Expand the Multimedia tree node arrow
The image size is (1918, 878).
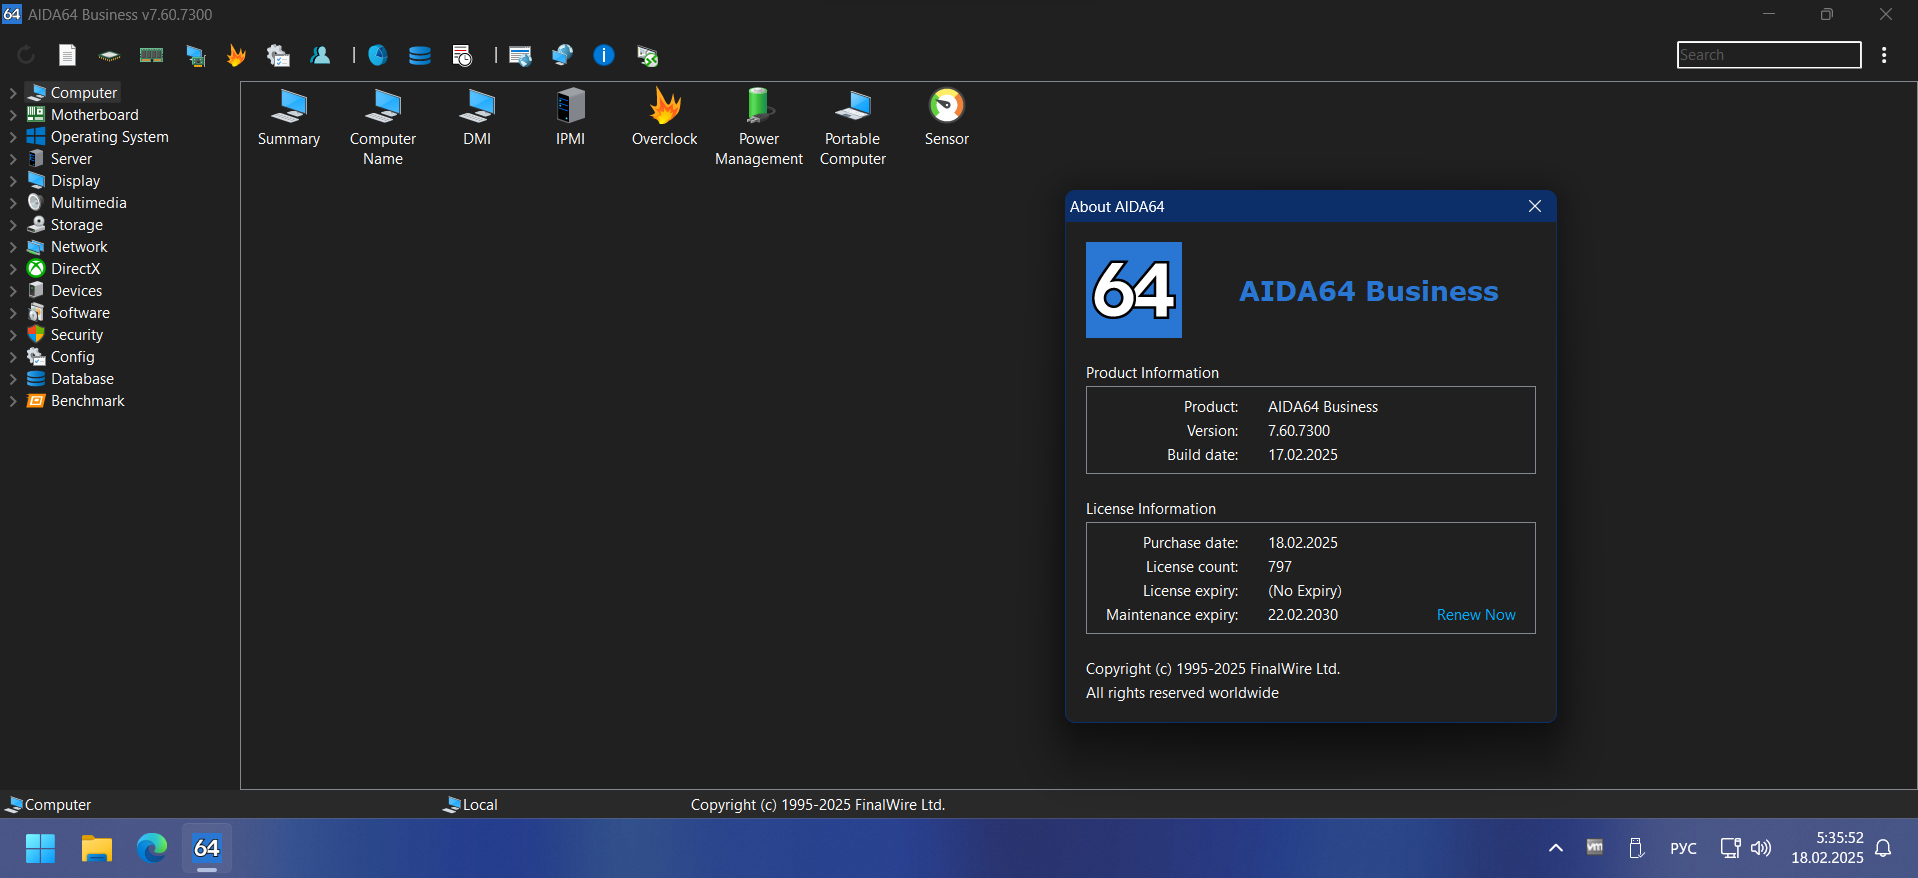[x=13, y=203]
